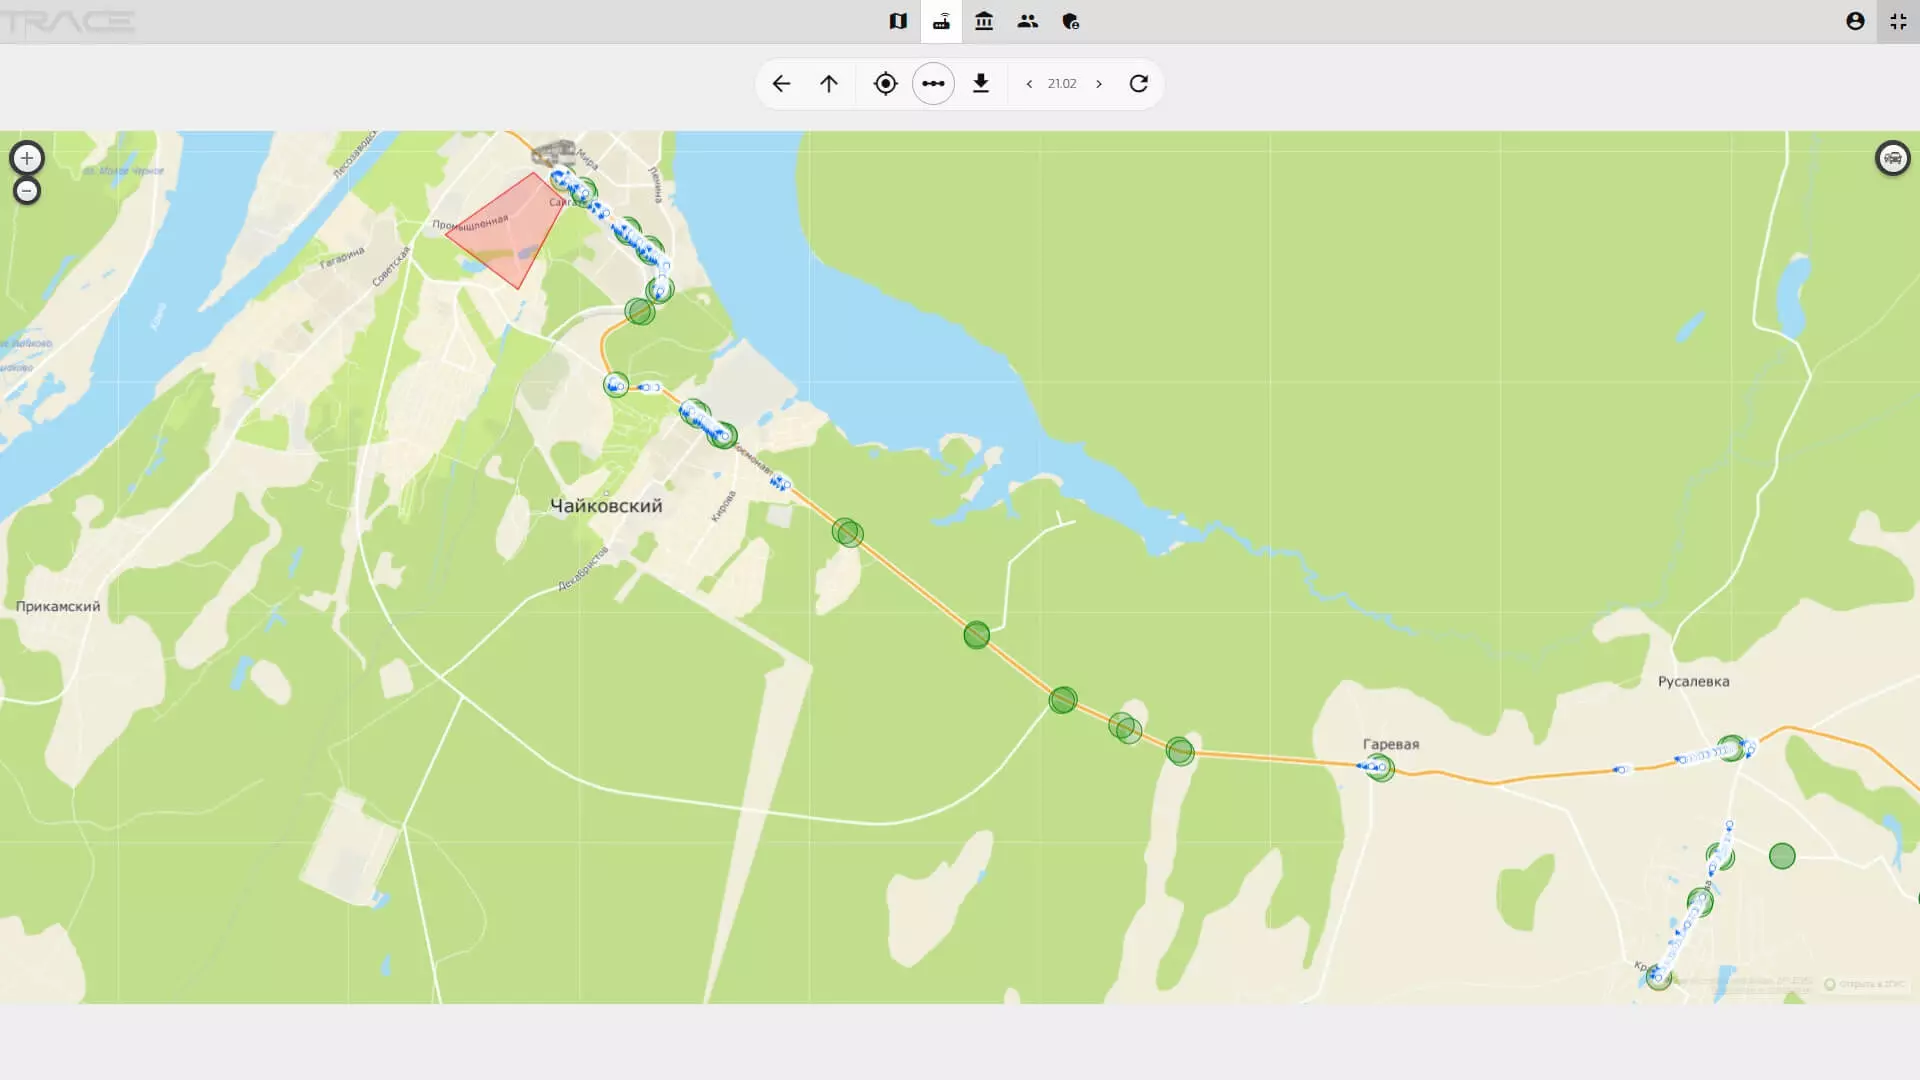Refresh the track view
Screen dimensions: 1920x1080
coord(1139,84)
